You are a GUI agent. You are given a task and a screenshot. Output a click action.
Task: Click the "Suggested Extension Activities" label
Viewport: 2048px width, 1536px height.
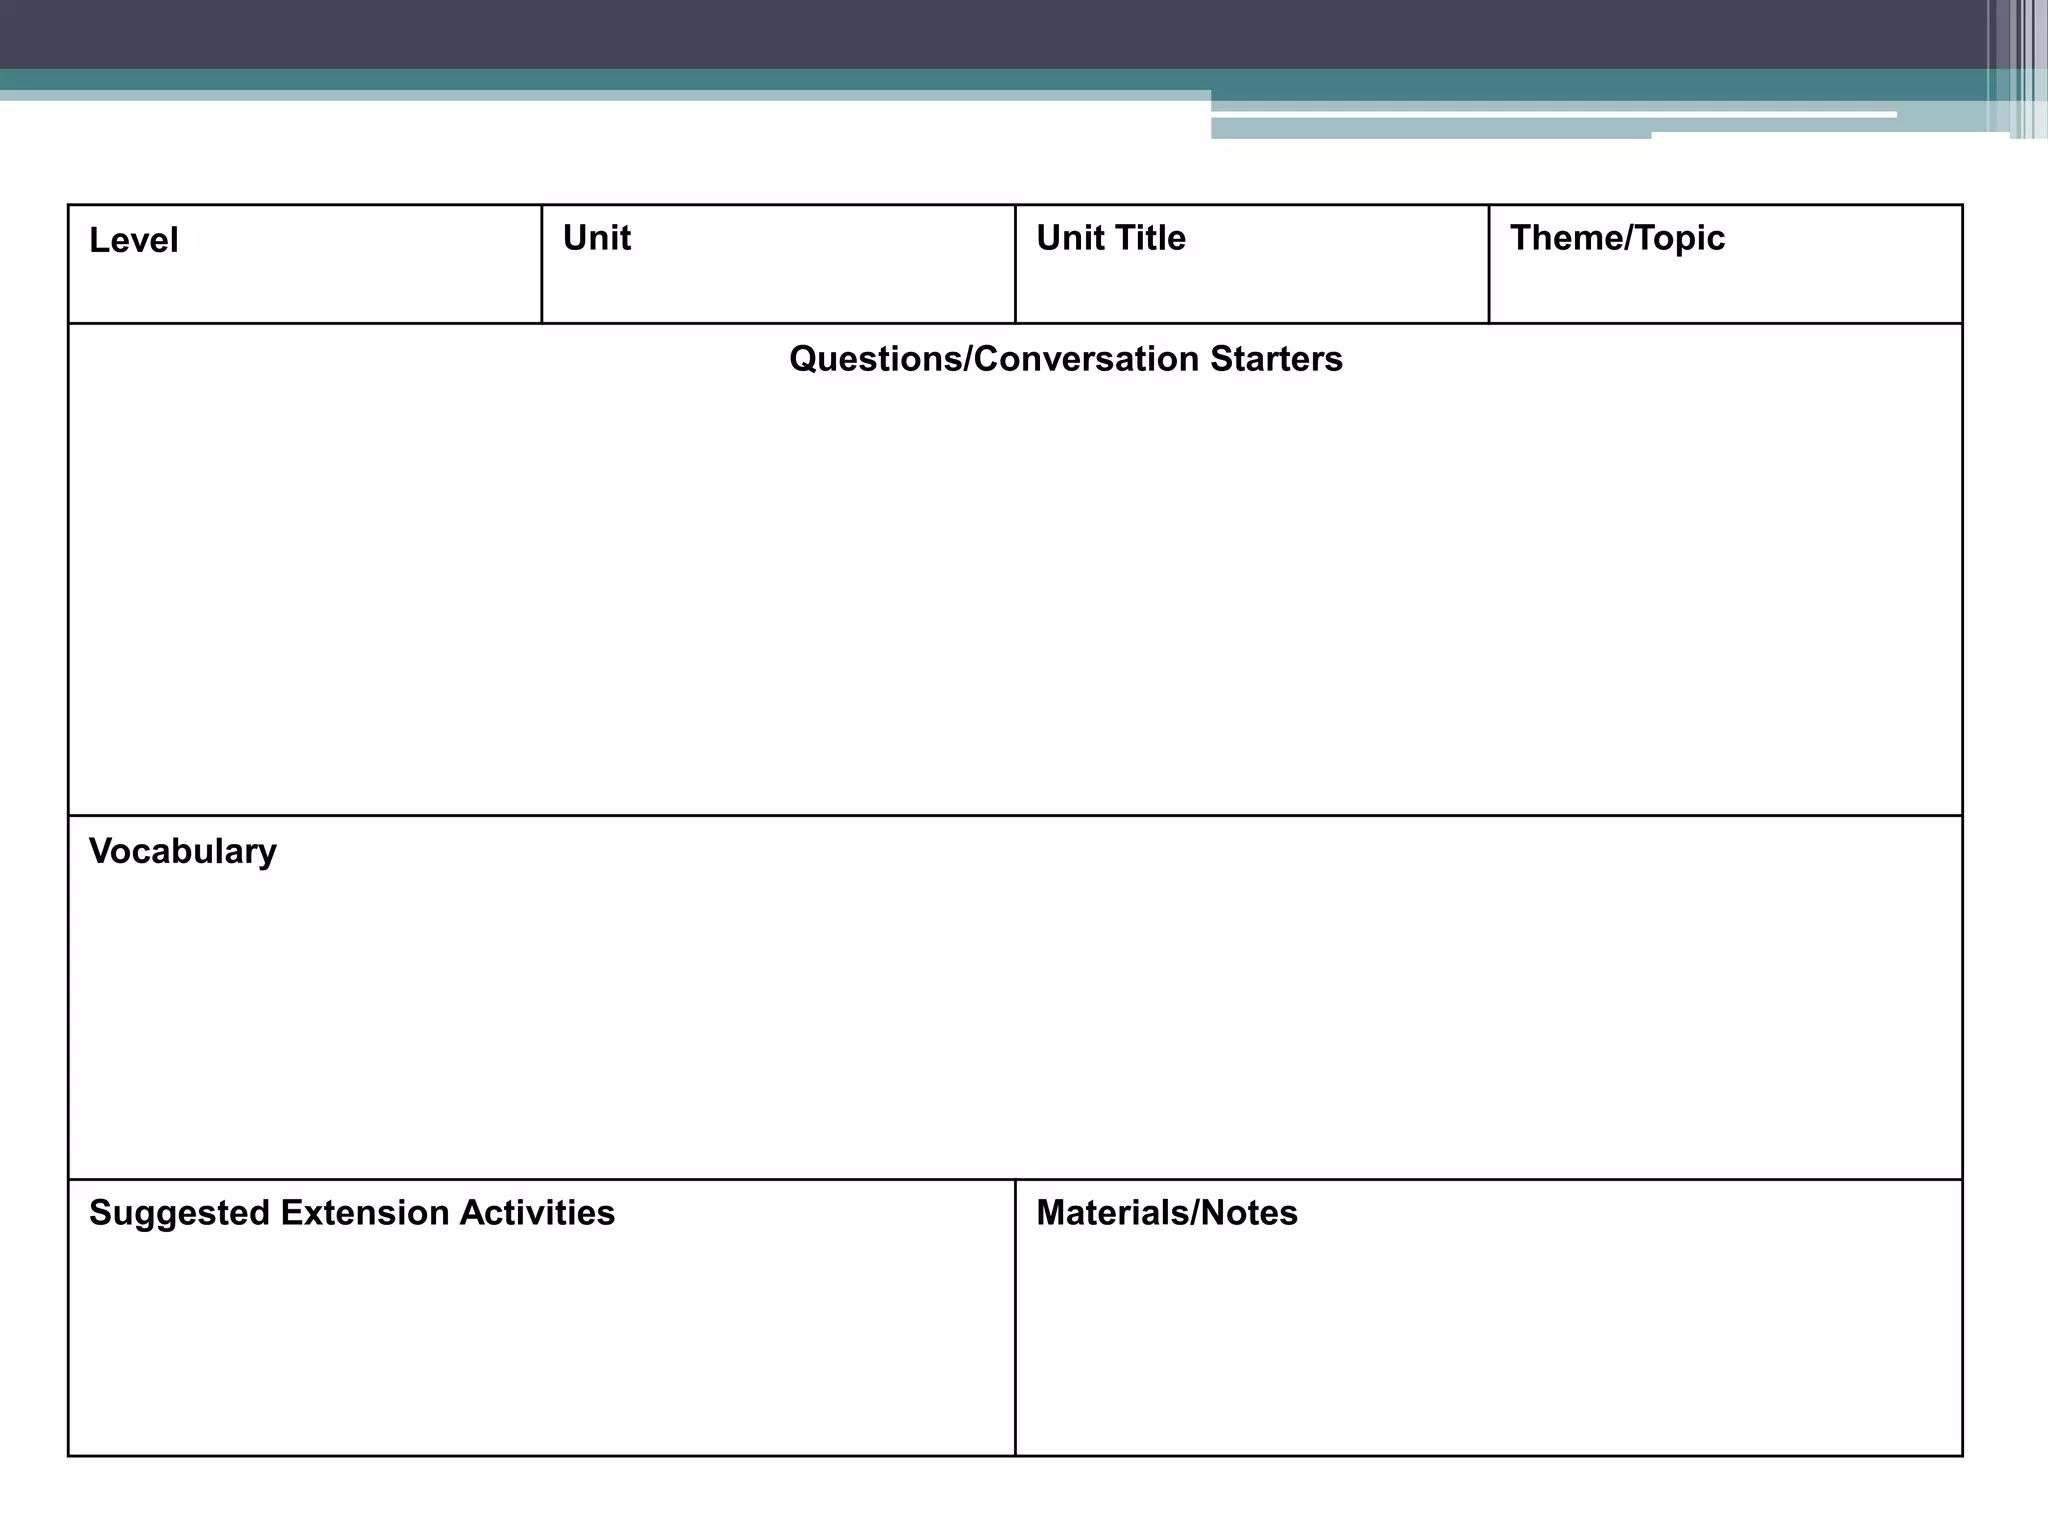click(x=352, y=1213)
